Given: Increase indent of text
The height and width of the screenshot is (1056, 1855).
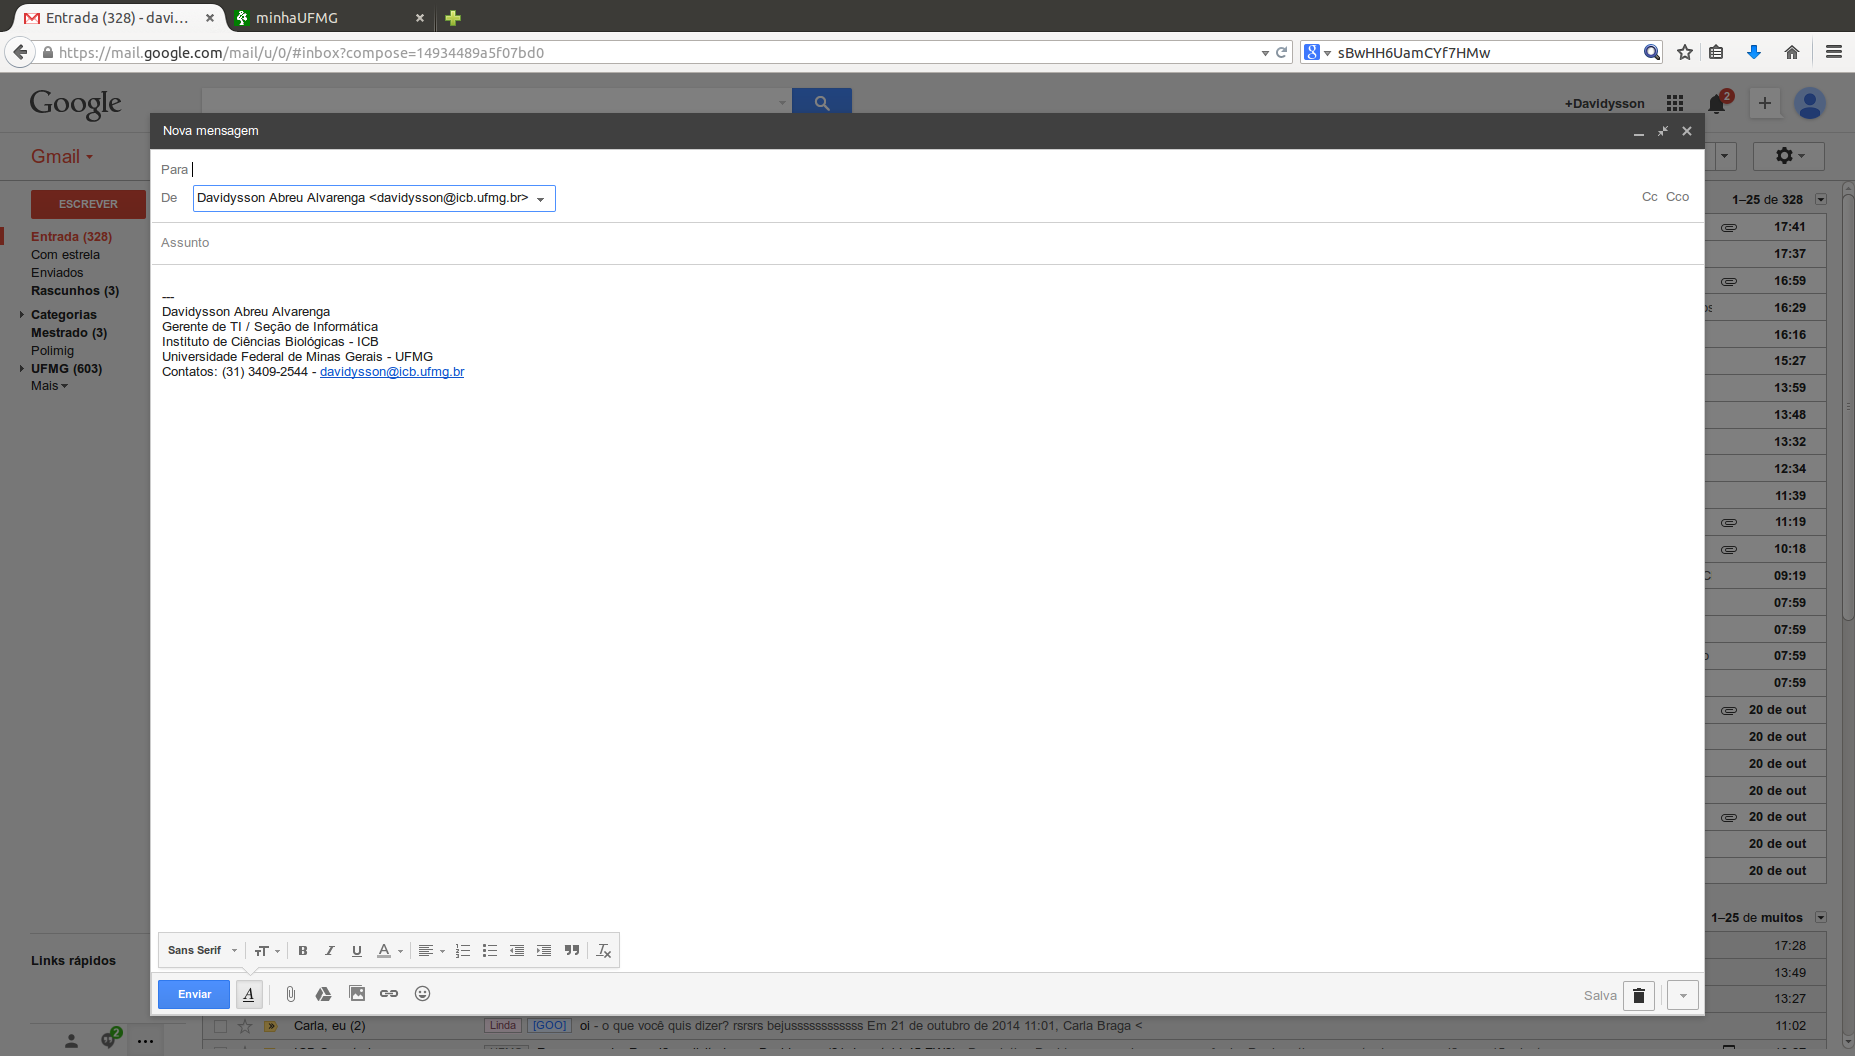Looking at the screenshot, I should tap(543, 951).
